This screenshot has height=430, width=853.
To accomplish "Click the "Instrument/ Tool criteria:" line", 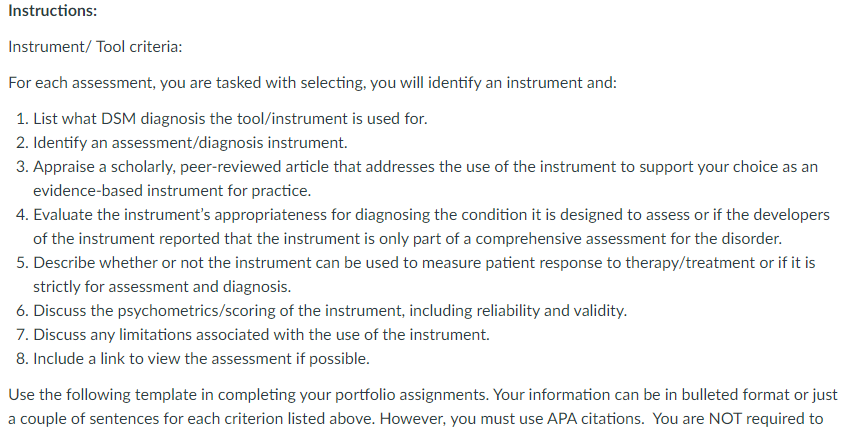I will tap(95, 47).
